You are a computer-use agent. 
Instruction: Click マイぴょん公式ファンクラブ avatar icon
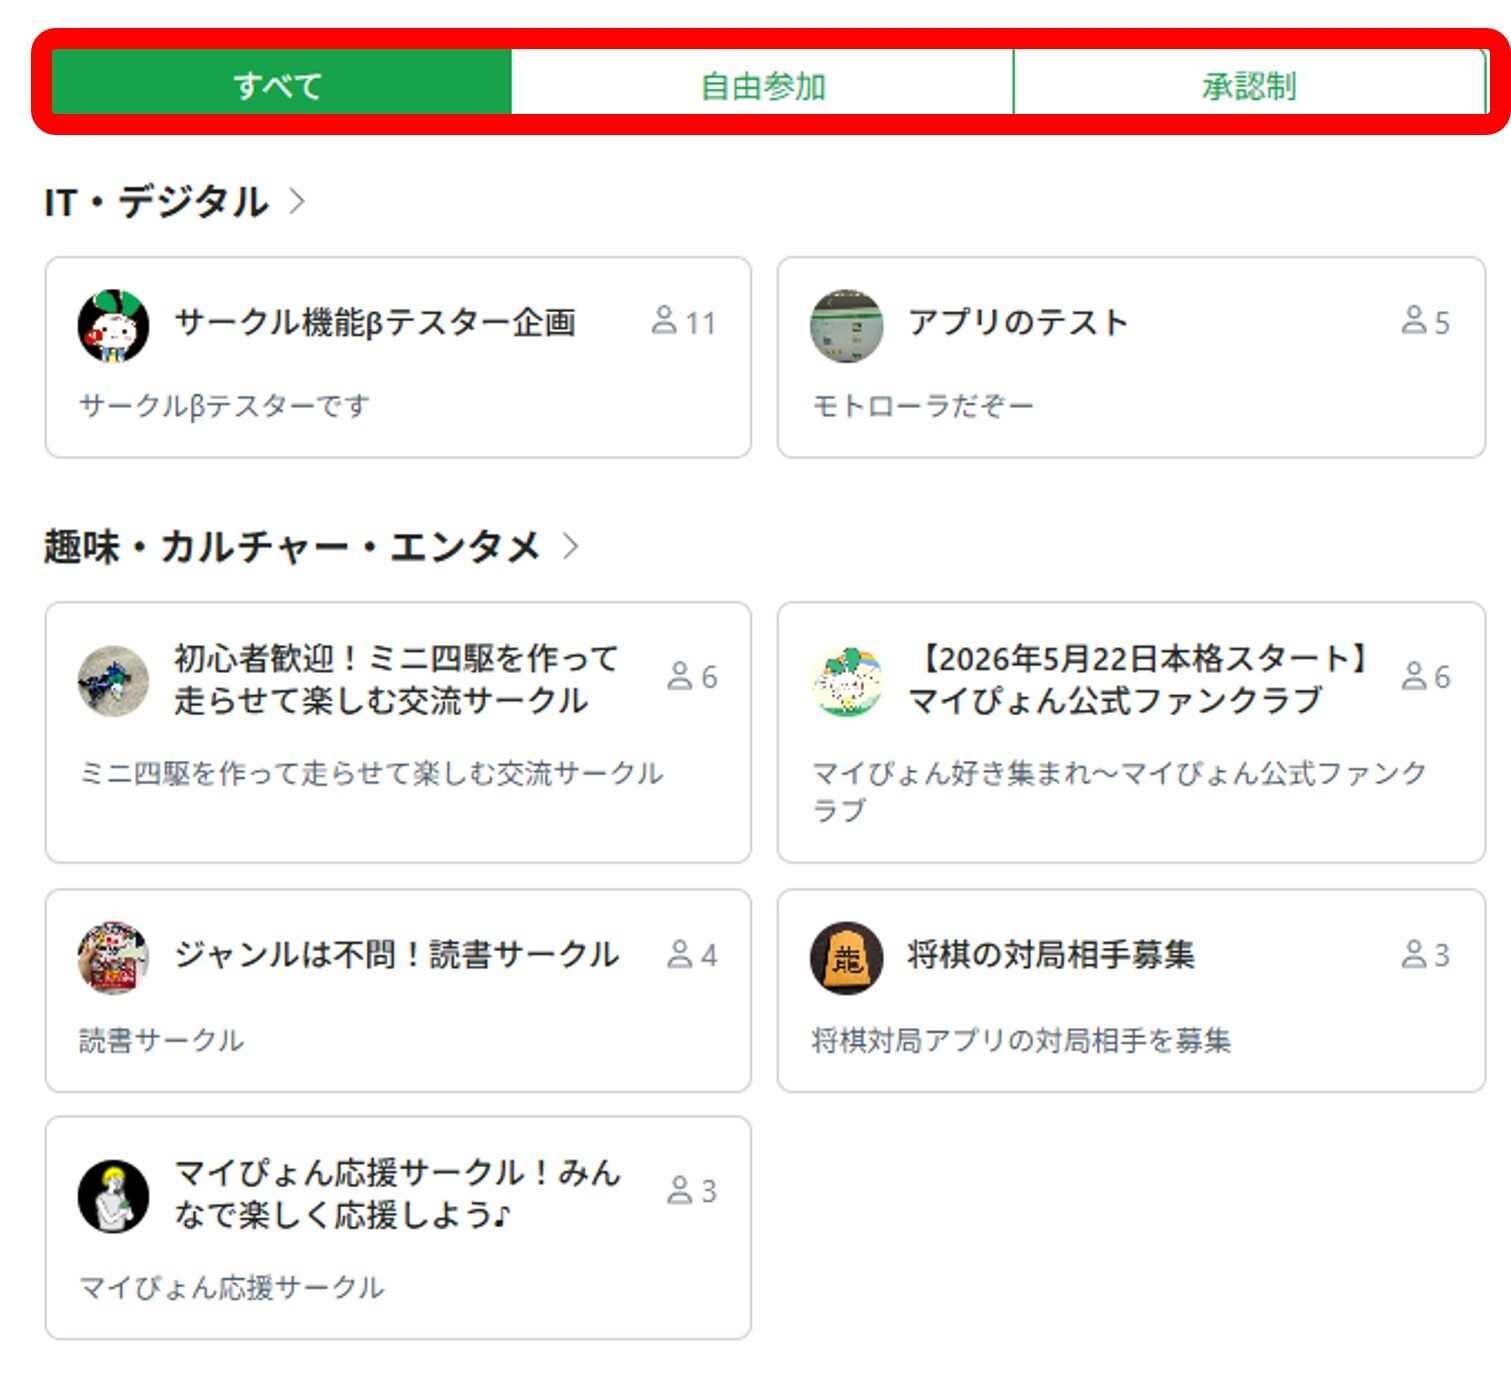click(x=846, y=680)
